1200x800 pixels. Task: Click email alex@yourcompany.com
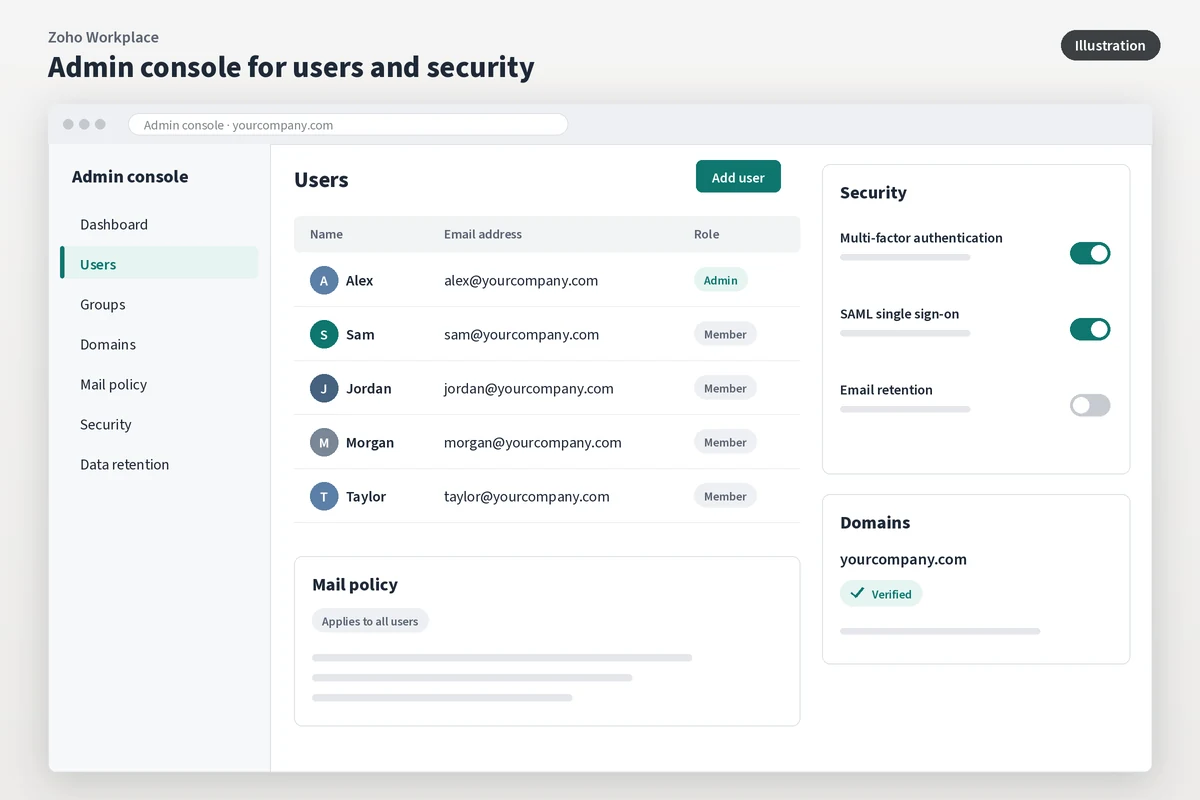pos(521,280)
